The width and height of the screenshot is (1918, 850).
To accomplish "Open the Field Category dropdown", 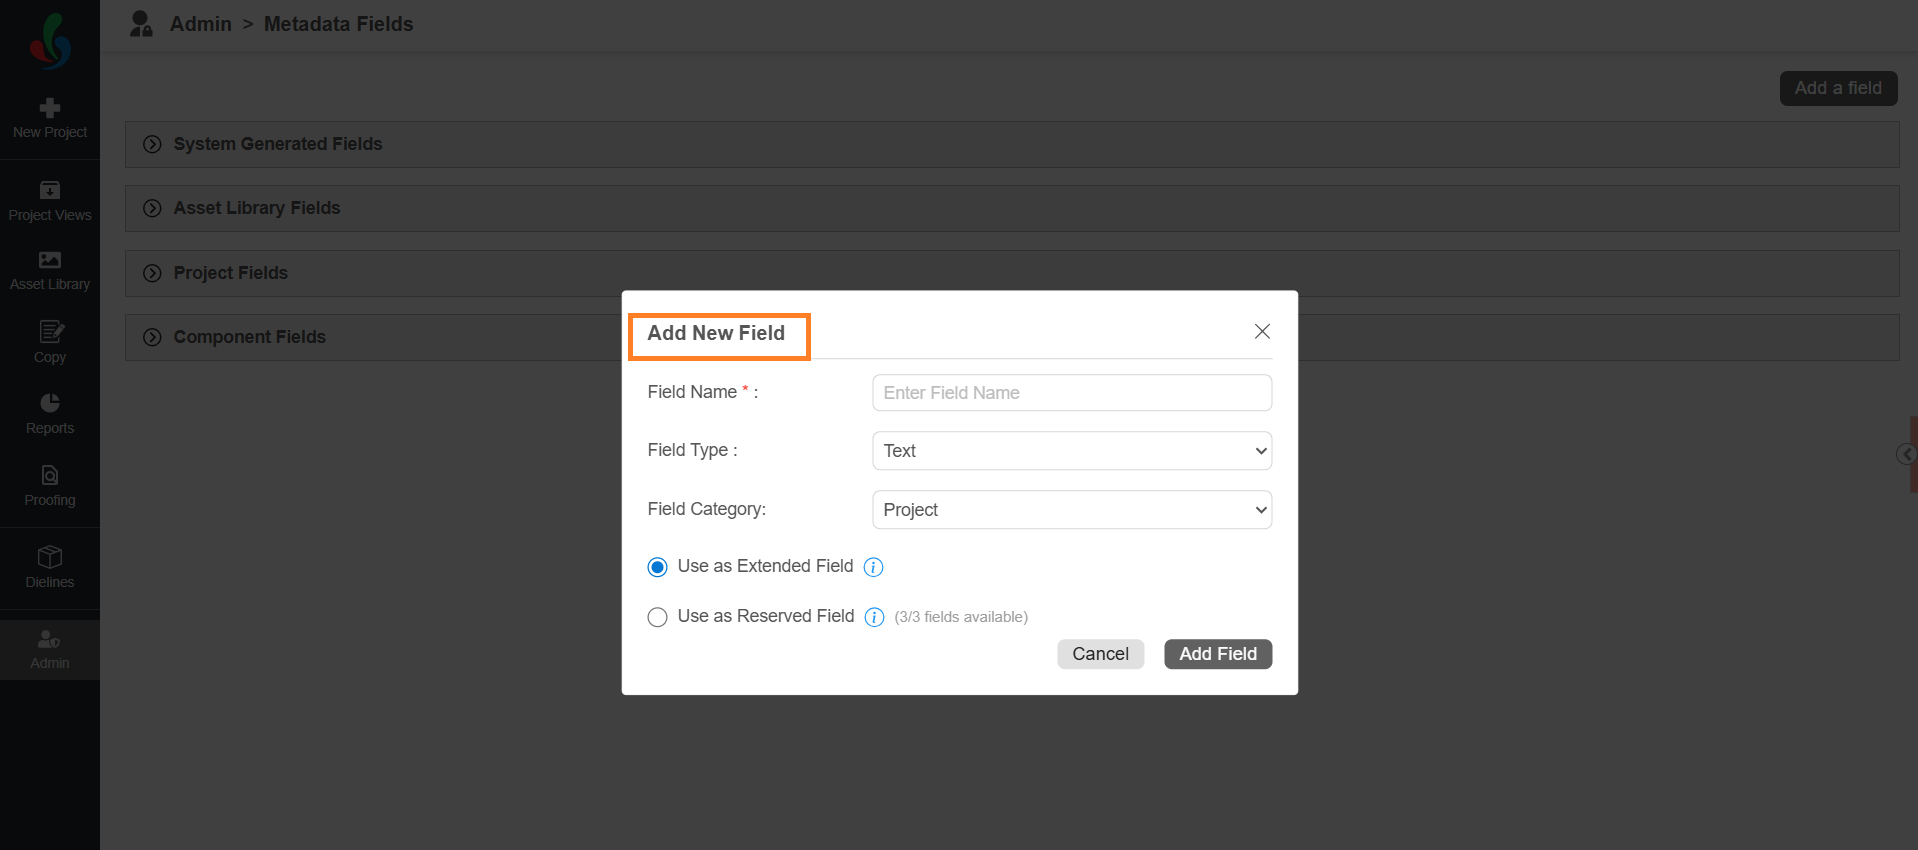I will [x=1071, y=510].
